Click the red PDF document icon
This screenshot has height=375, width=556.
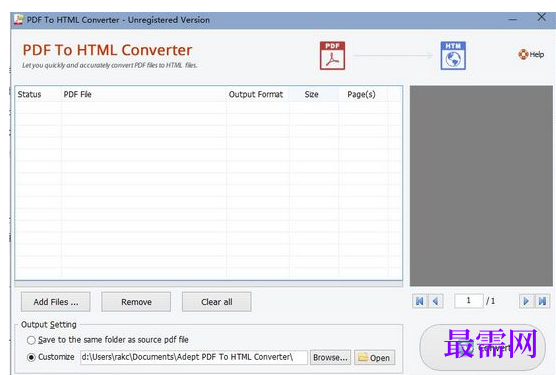coord(332,56)
